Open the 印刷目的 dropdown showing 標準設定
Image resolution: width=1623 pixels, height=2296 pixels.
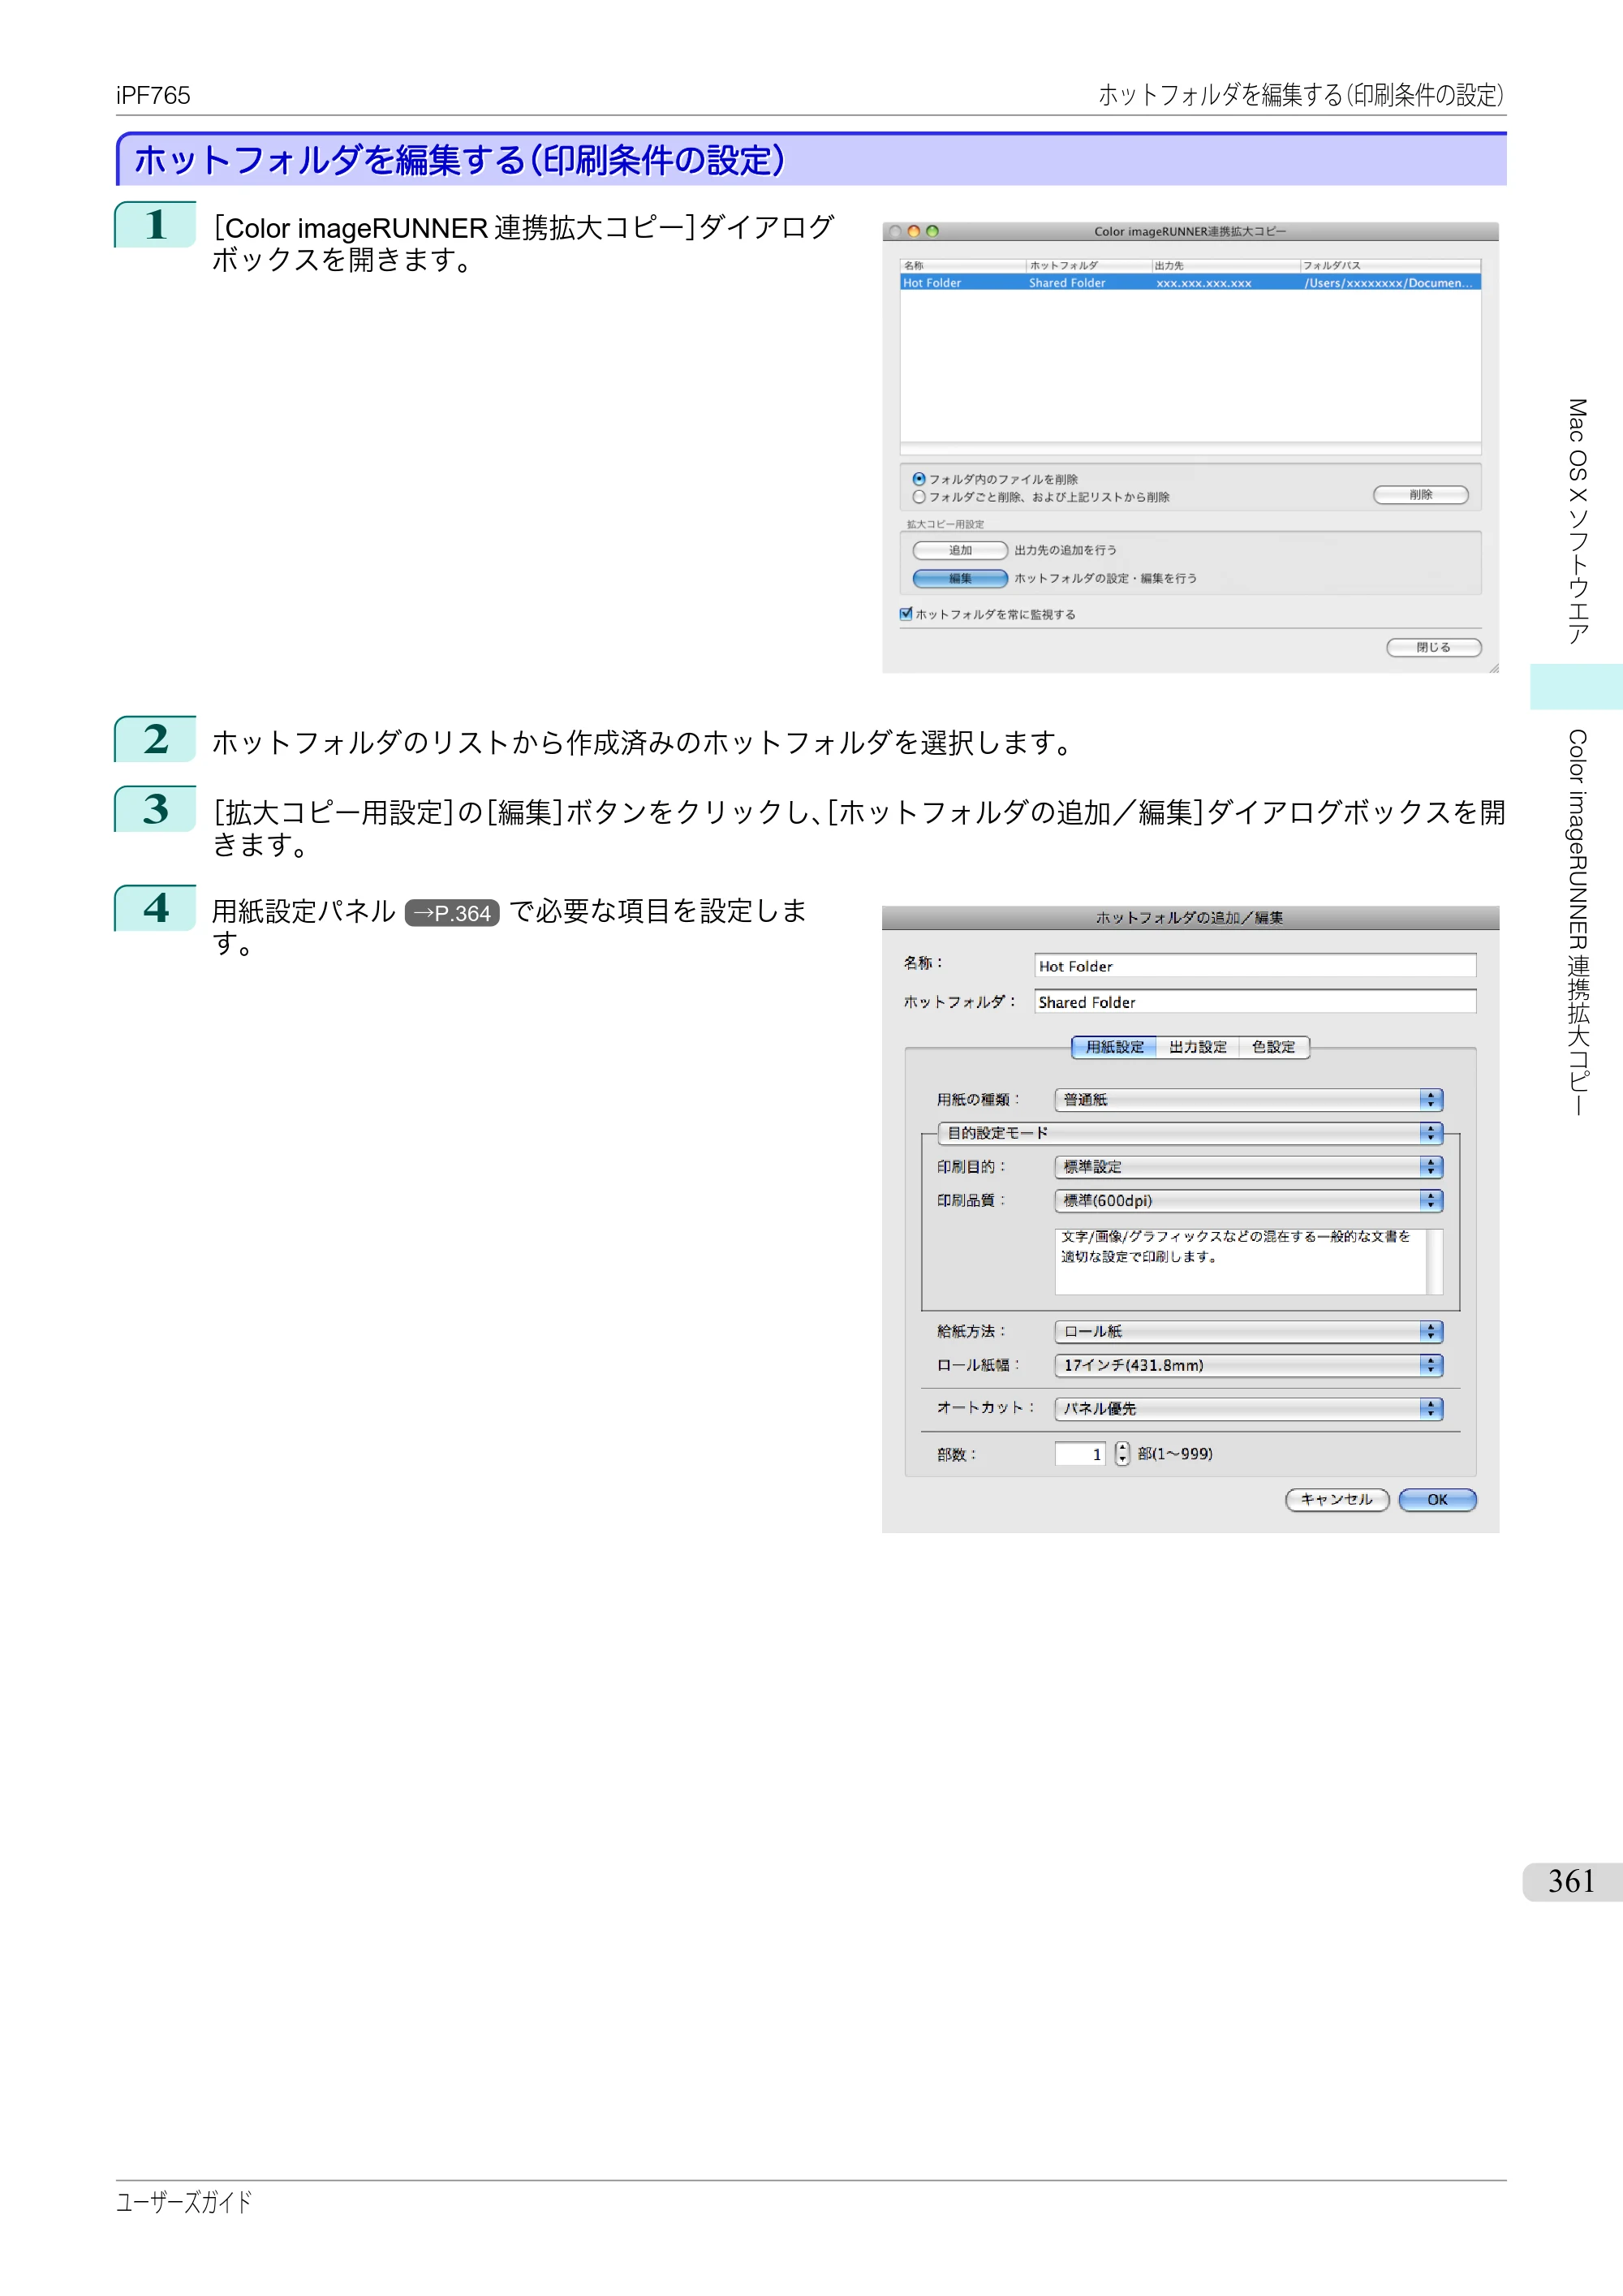(1248, 1167)
